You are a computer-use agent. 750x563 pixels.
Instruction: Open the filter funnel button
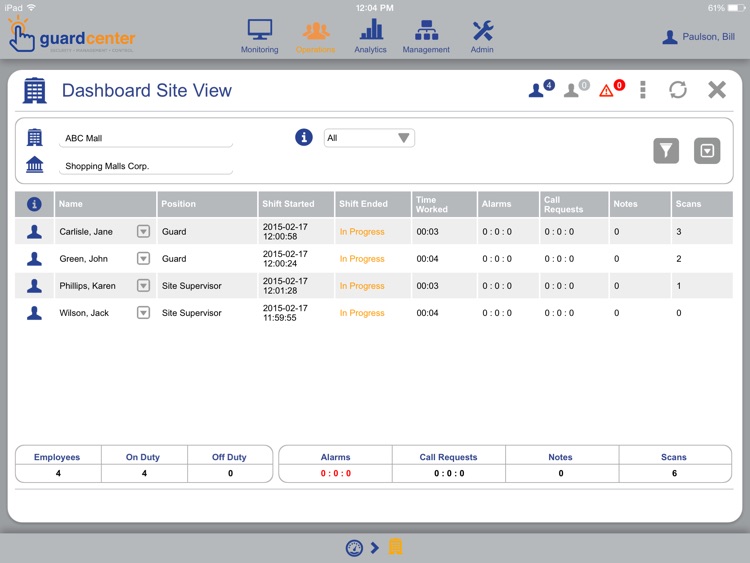[x=666, y=151]
